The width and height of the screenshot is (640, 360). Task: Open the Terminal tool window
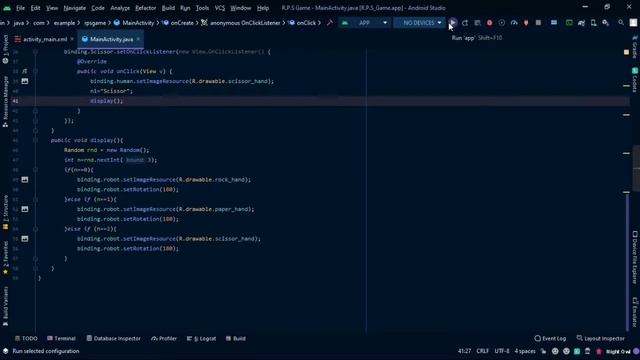(x=61, y=338)
